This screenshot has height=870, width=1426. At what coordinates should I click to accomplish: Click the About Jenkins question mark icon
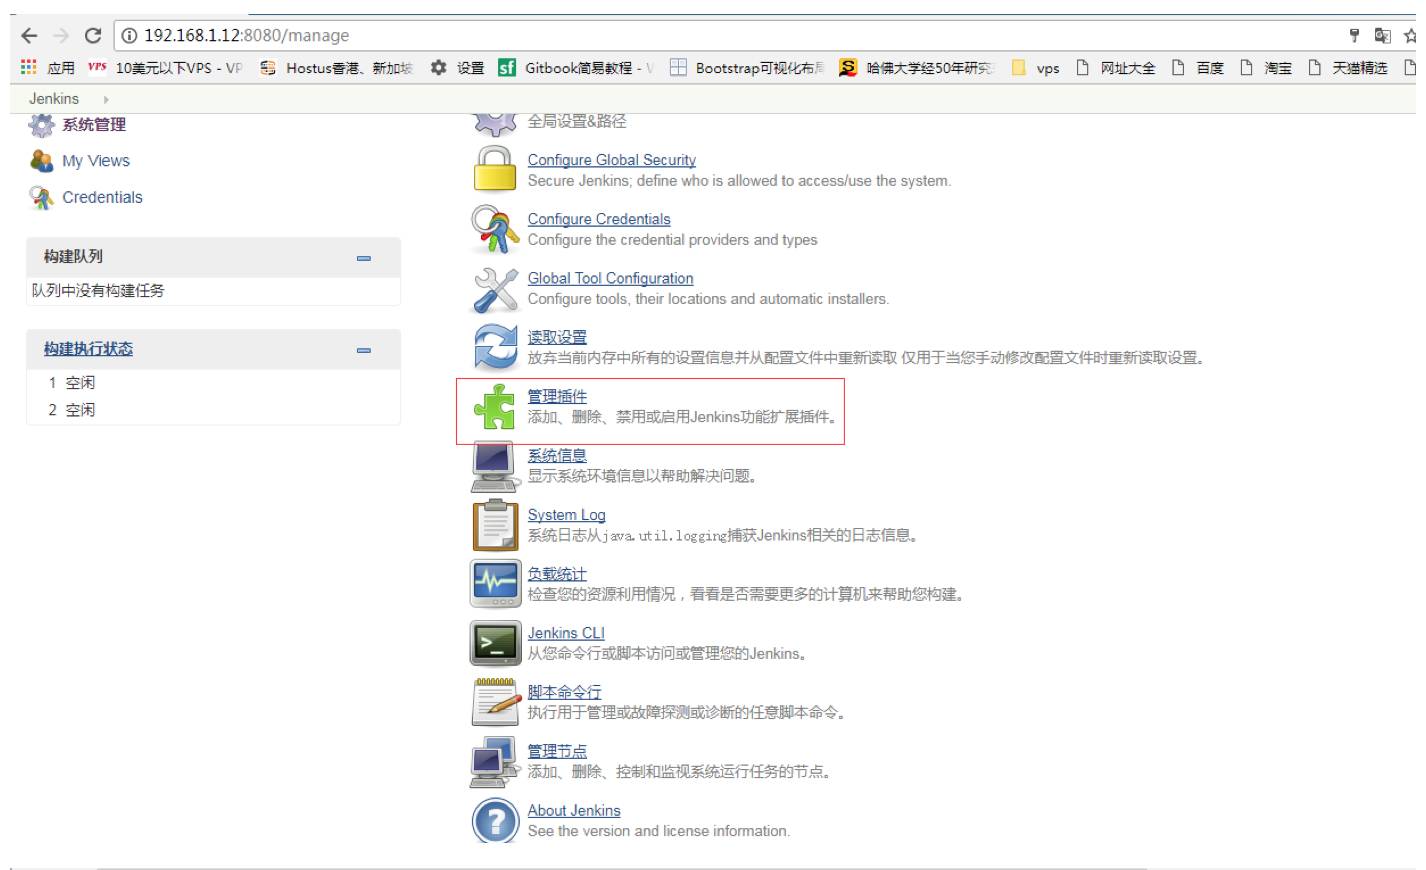click(x=495, y=820)
